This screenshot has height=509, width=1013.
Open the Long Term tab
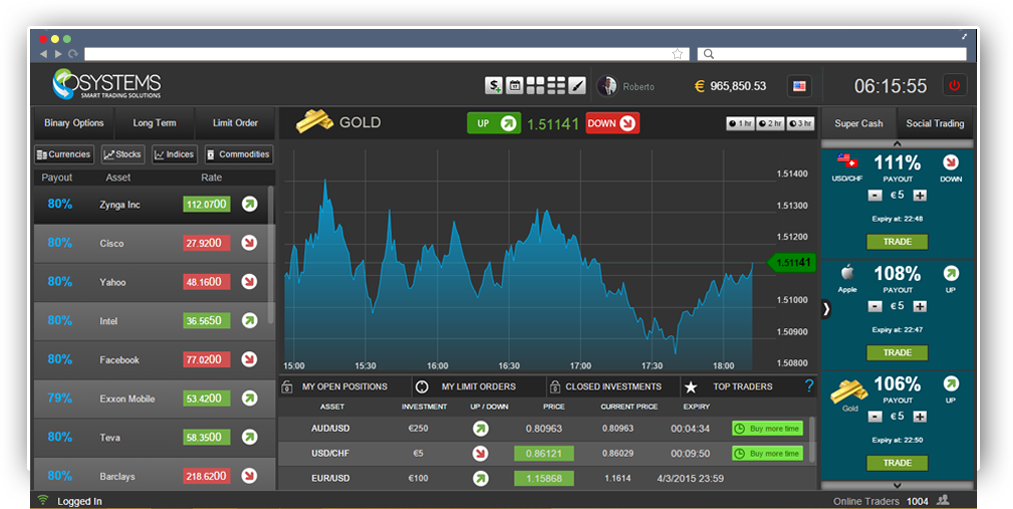point(154,123)
